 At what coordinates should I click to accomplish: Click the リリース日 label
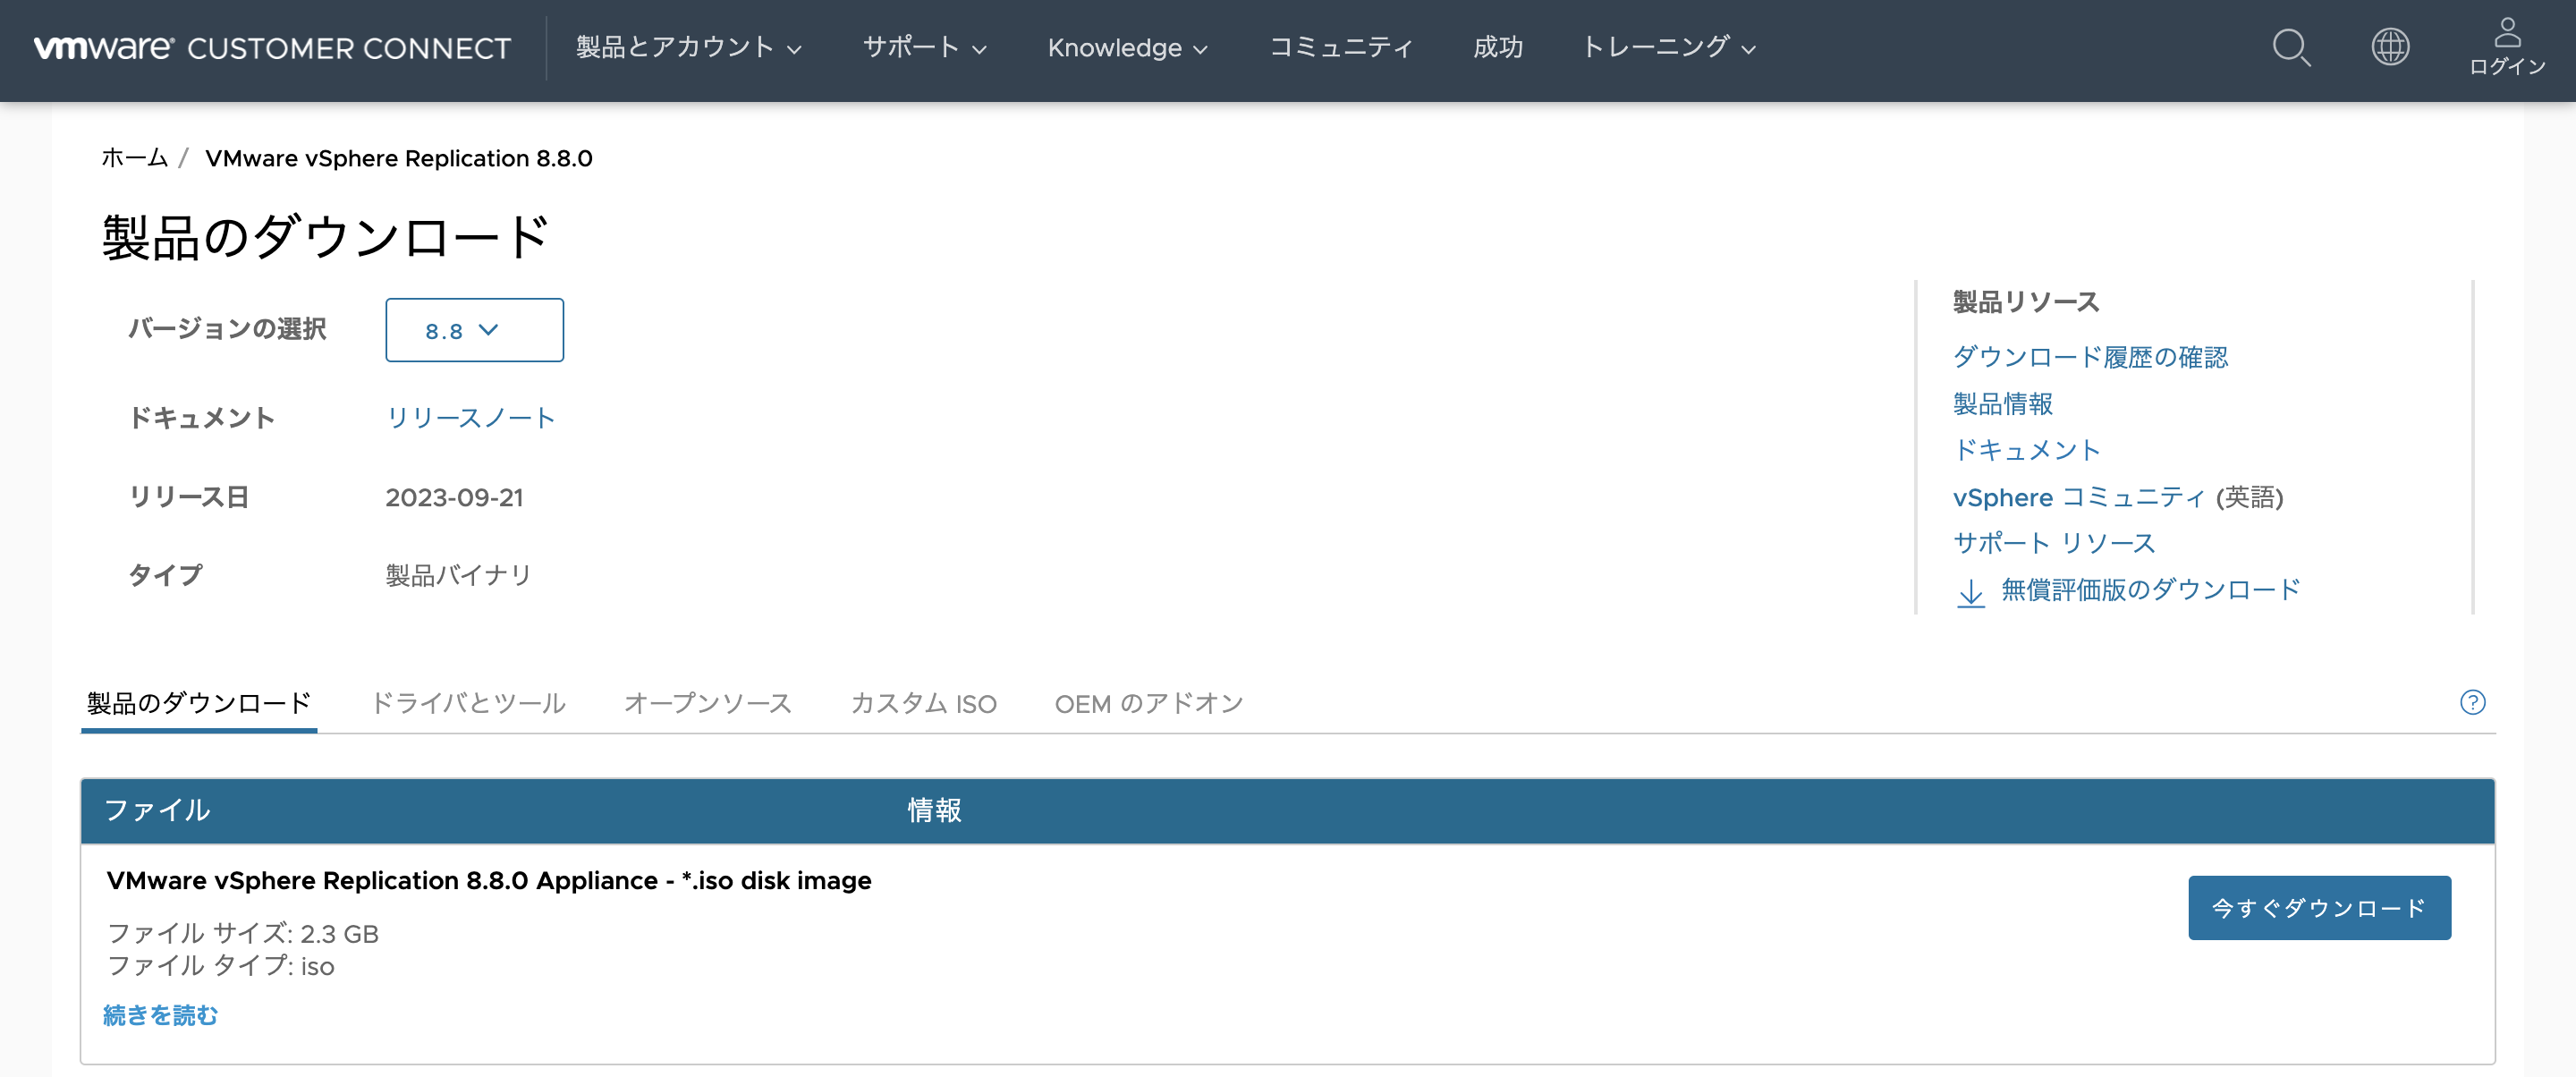click(189, 497)
